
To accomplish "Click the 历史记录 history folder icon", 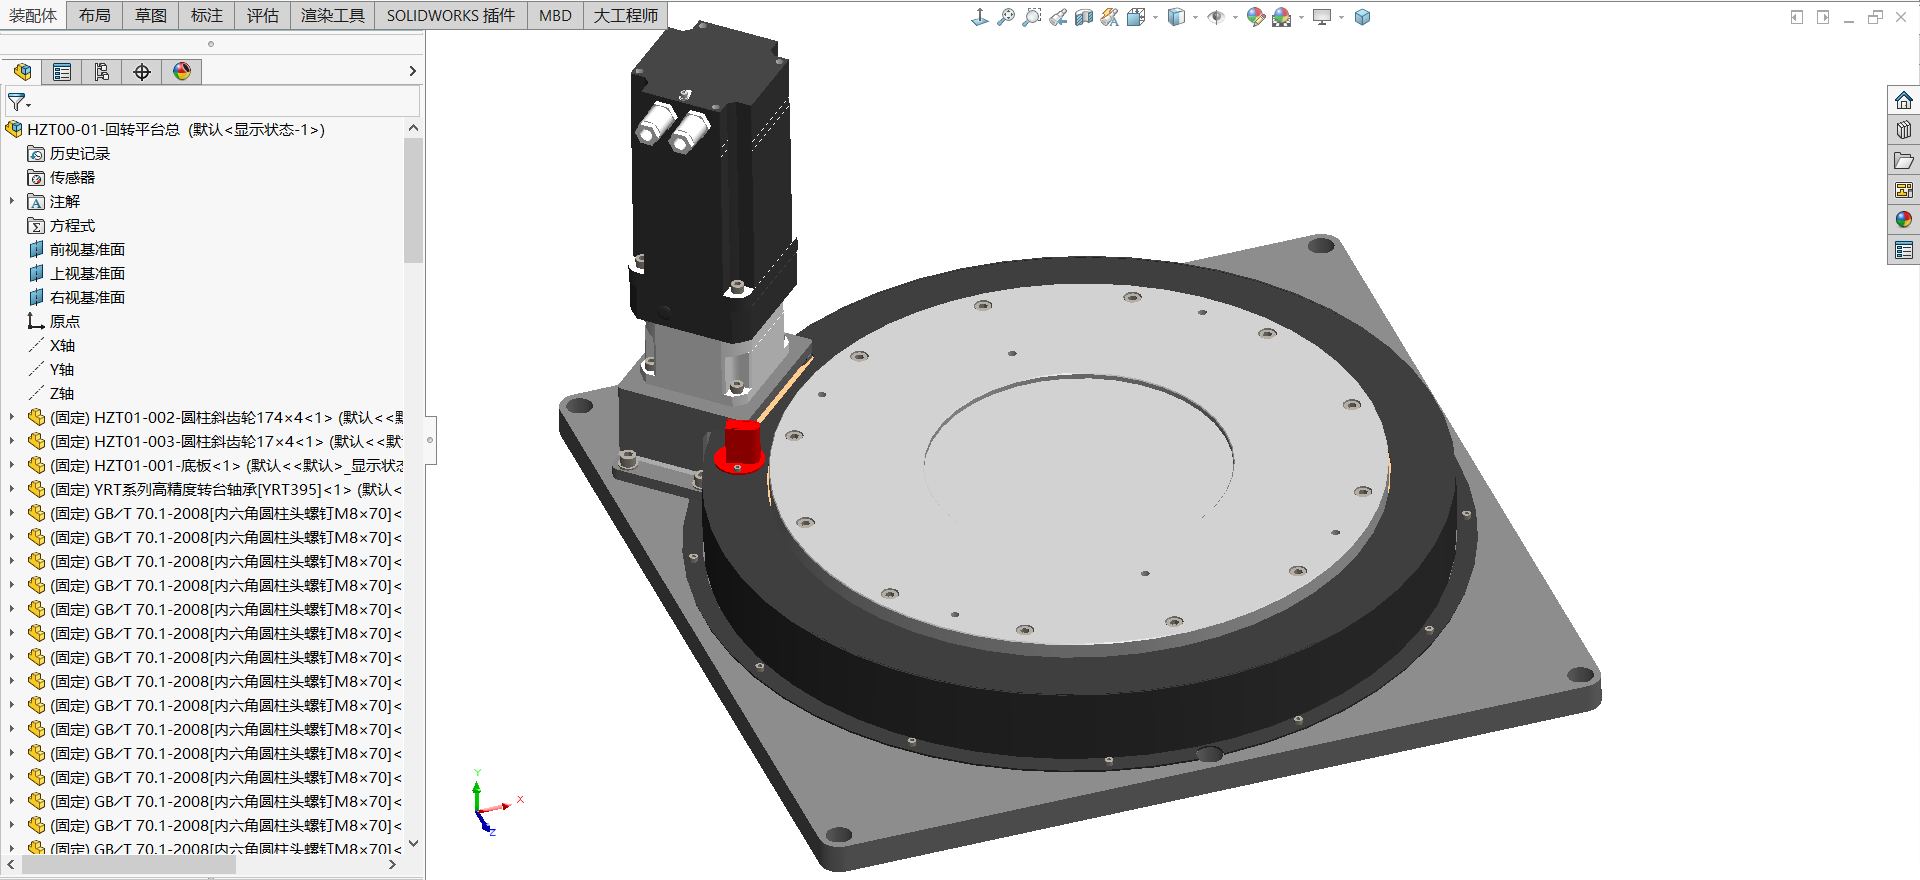I will click(36, 153).
